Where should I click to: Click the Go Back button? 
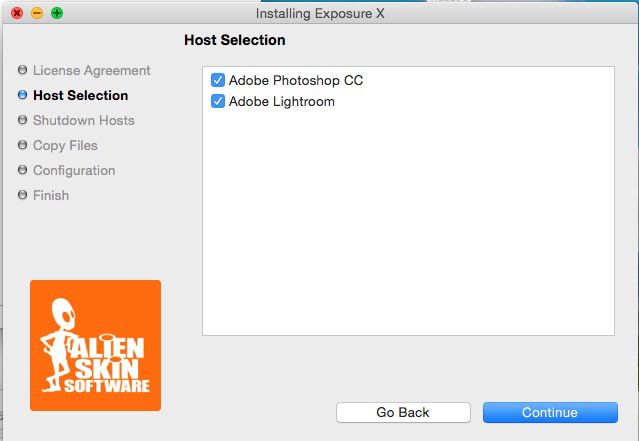[x=403, y=412]
